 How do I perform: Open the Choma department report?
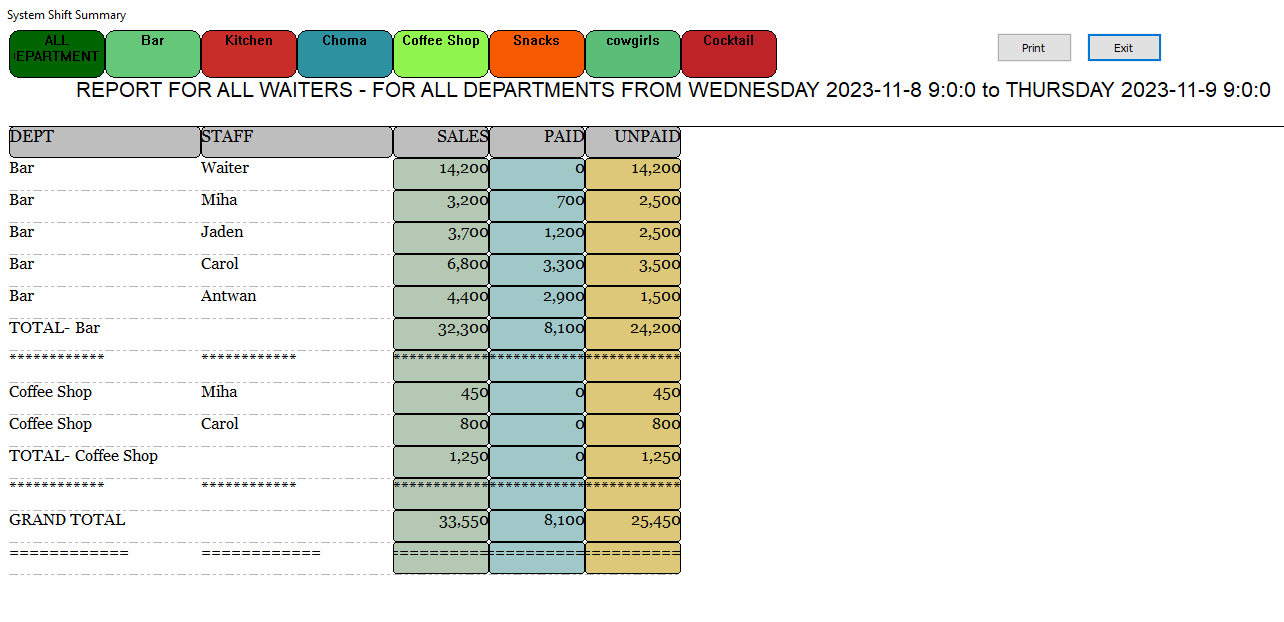345,54
